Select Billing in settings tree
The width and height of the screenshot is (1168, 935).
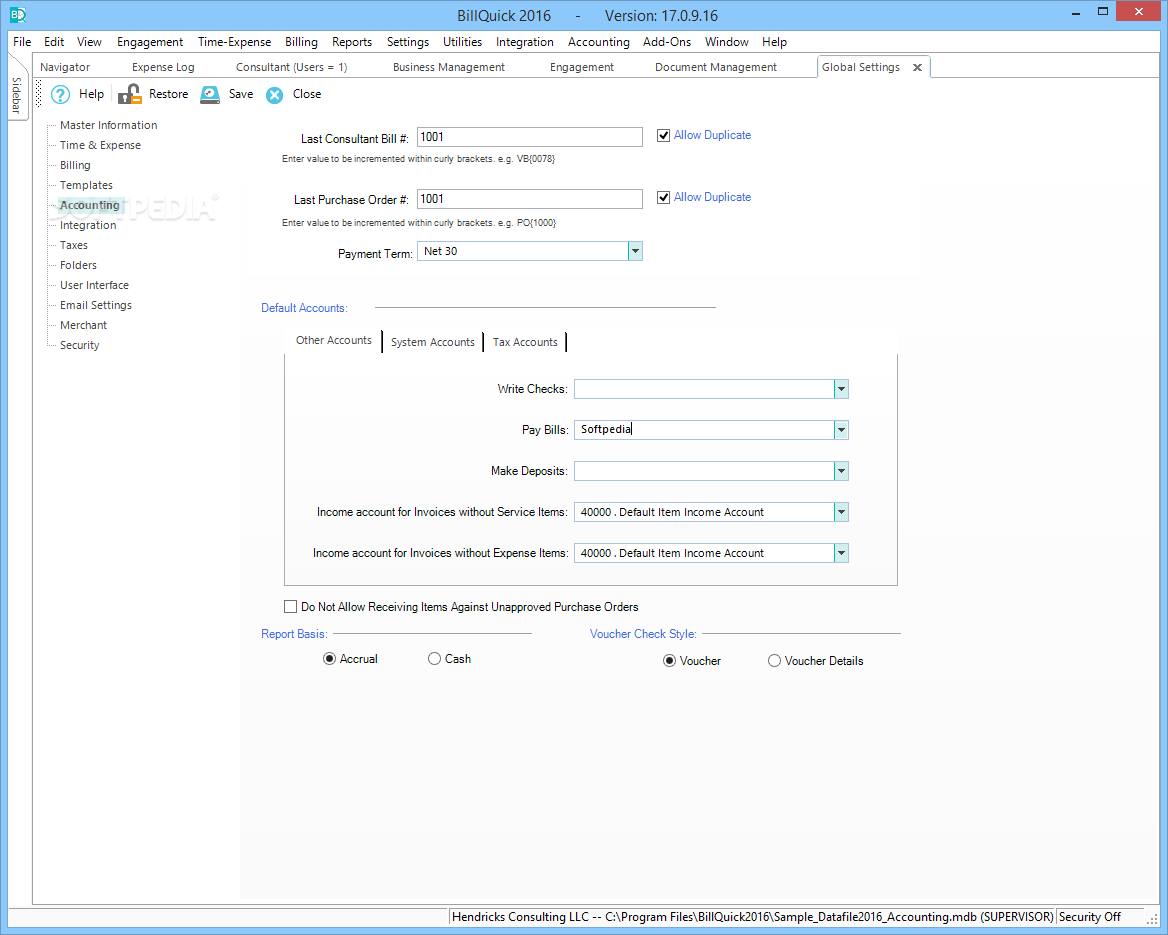coord(75,165)
